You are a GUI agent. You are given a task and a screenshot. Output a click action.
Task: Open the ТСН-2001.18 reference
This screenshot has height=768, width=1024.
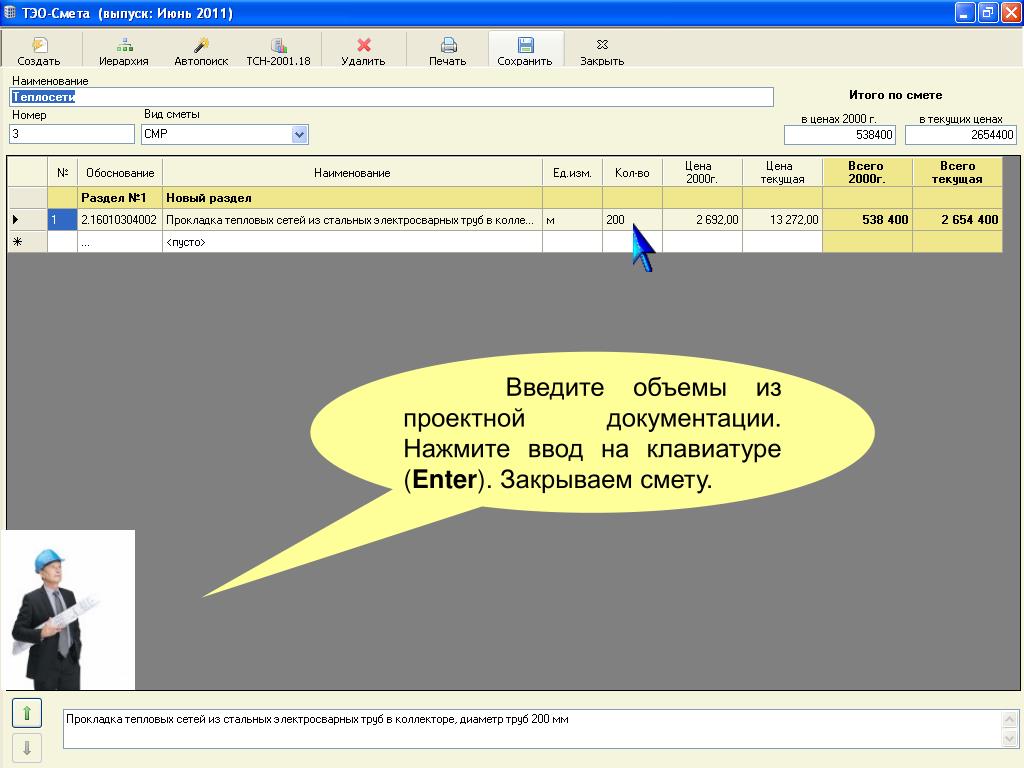[x=279, y=45]
